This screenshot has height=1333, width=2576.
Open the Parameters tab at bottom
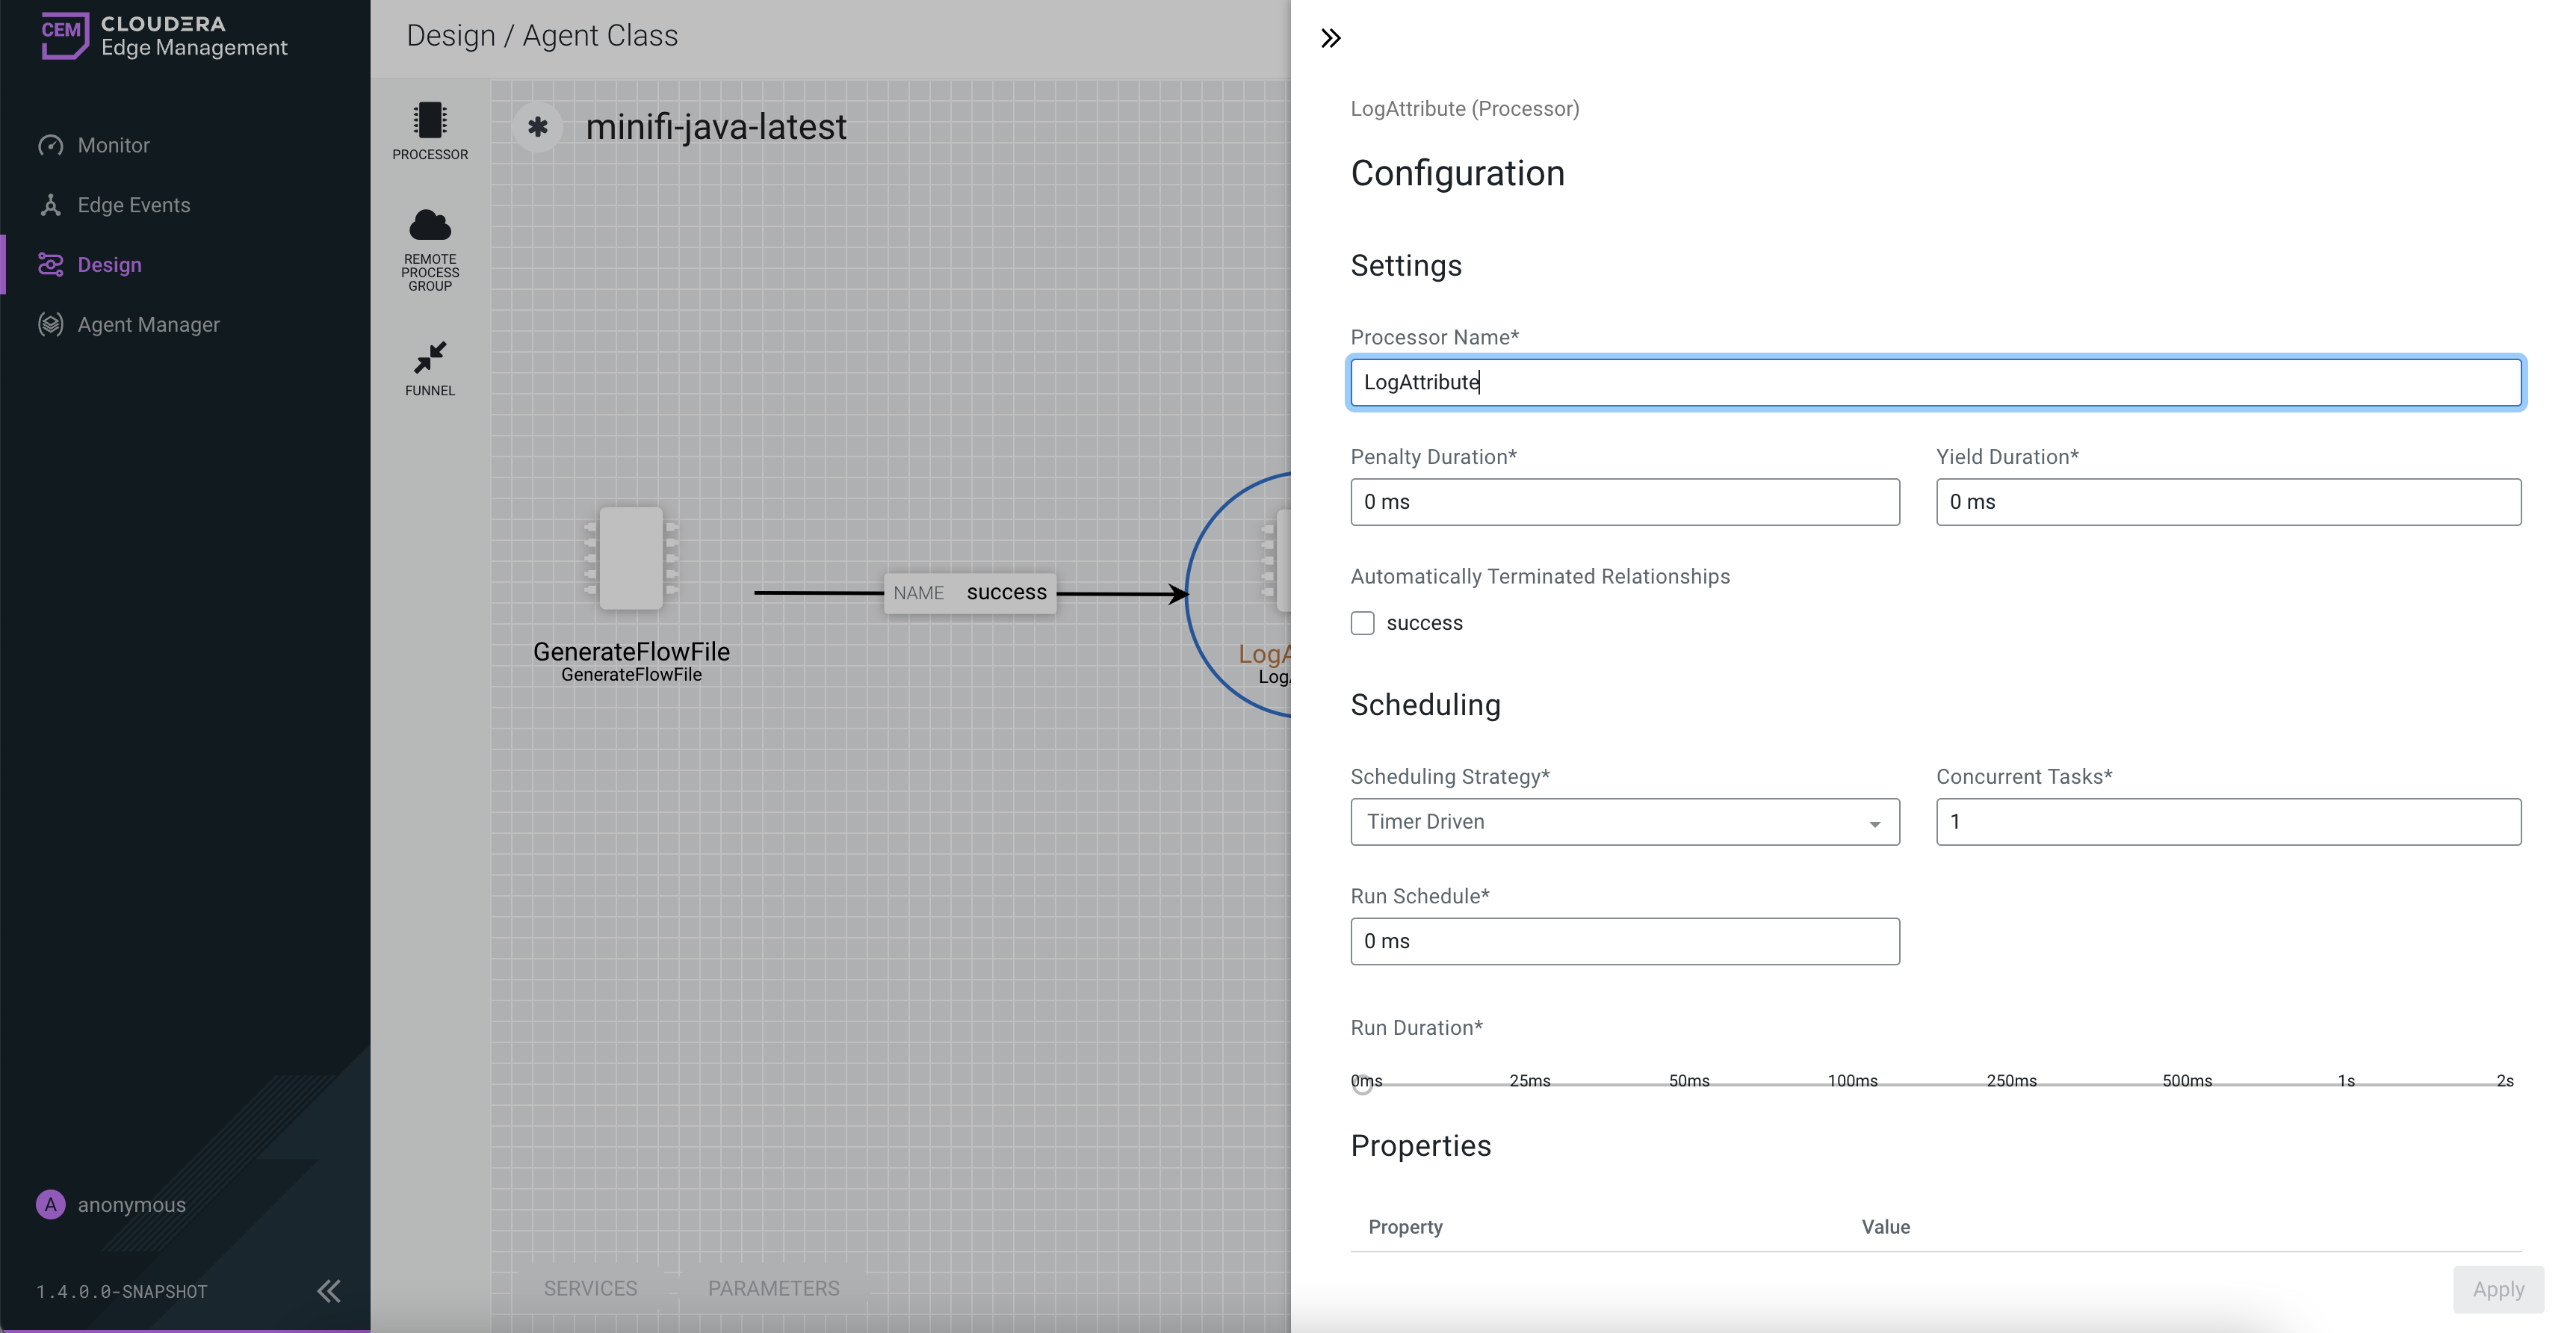773,1289
